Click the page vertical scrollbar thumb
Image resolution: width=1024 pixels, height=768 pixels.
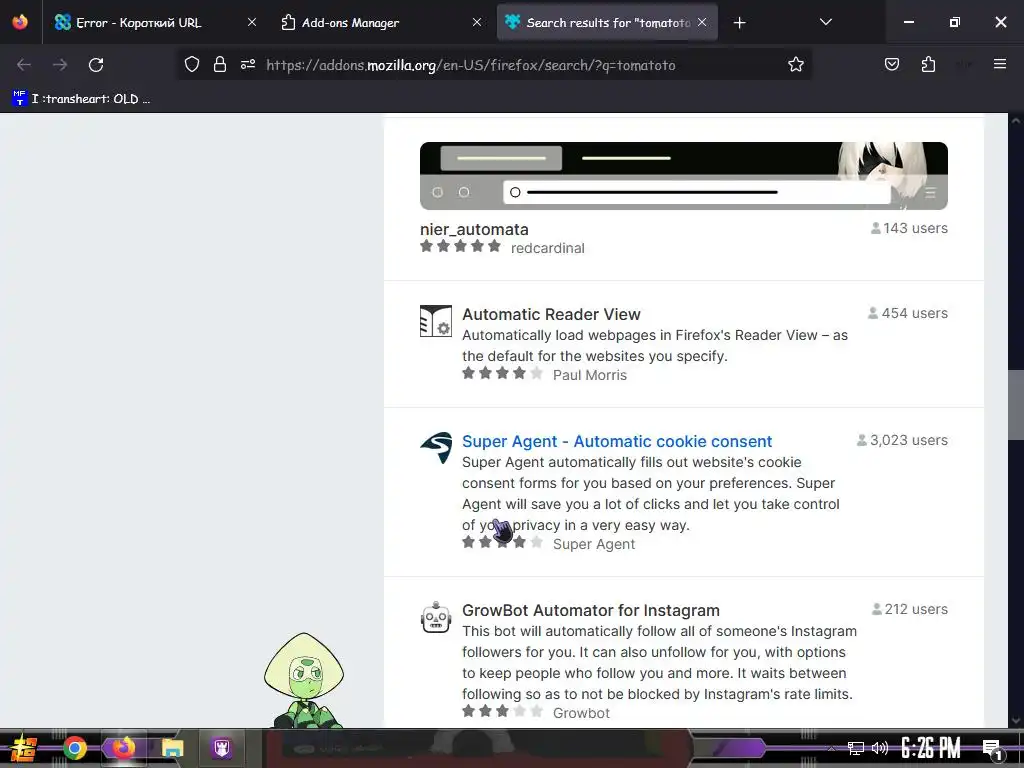coord(1016,405)
